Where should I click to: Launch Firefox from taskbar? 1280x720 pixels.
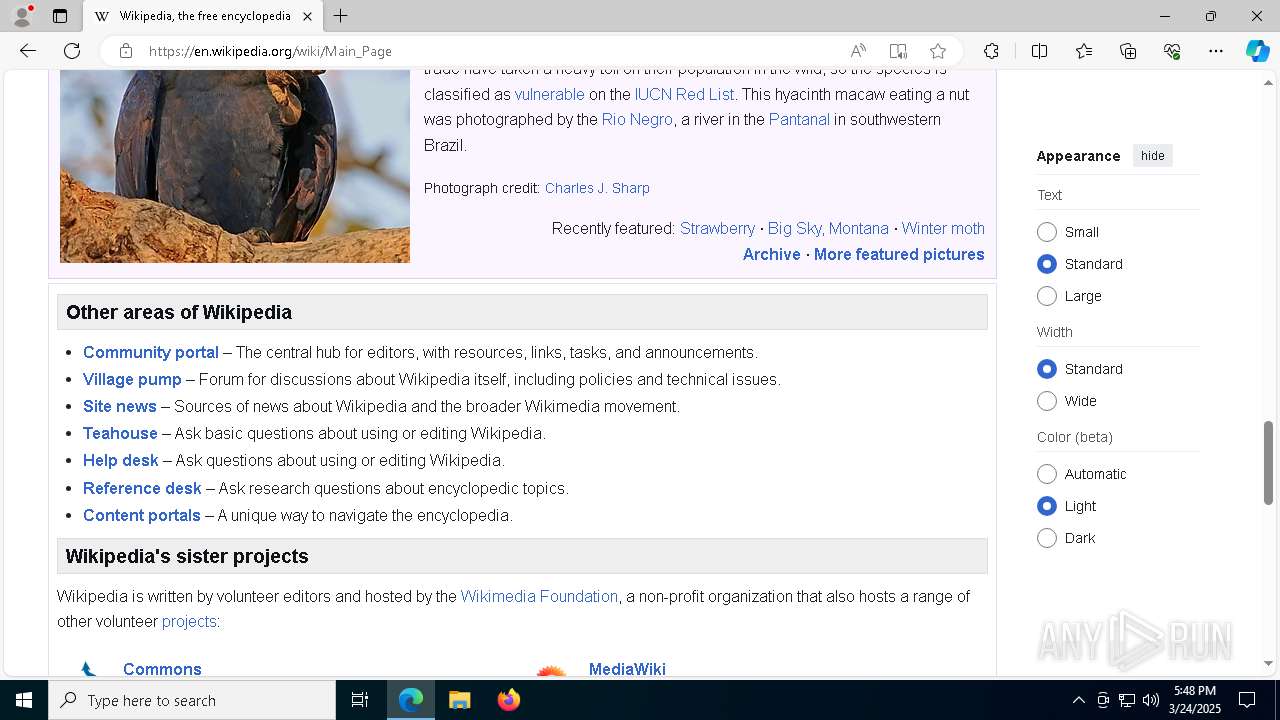coord(508,700)
